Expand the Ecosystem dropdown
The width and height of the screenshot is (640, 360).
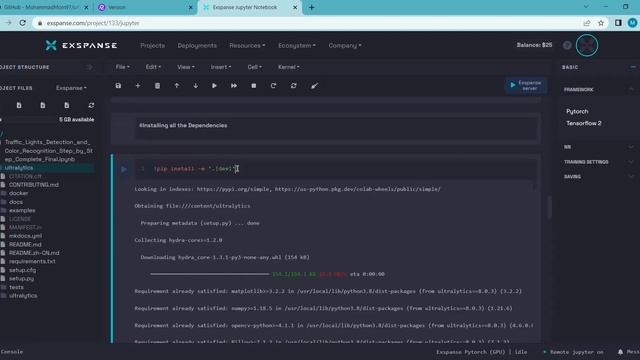click(x=297, y=45)
